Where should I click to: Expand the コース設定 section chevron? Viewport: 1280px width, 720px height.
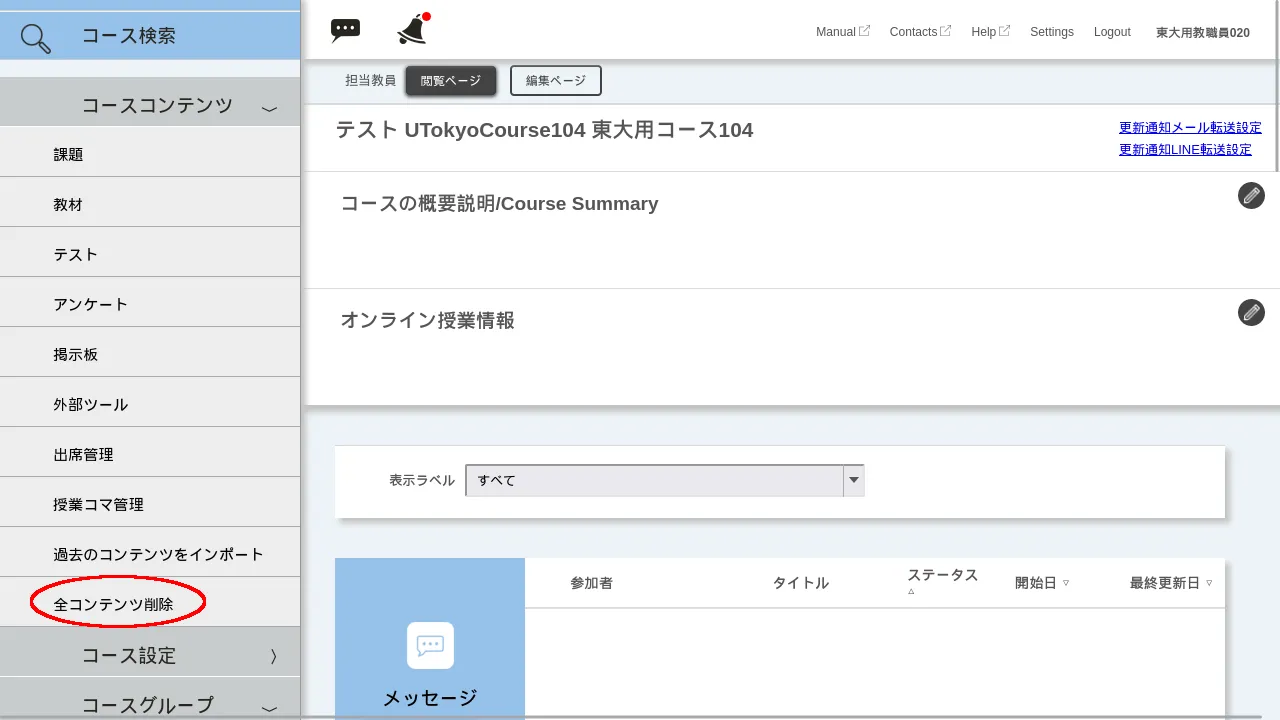click(272, 655)
